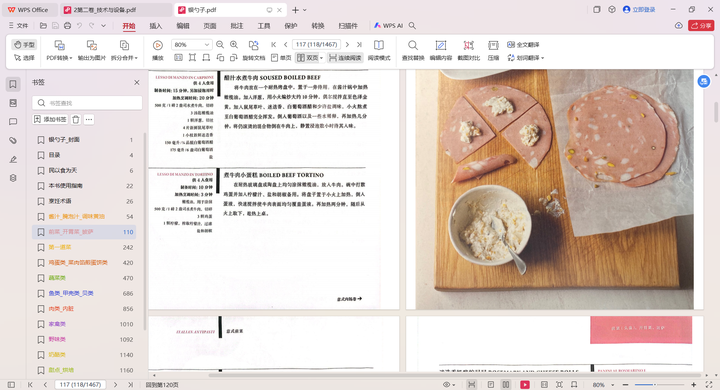Click the 添加书签 add bookmark button
Screen dimensions: 720x390
tap(51, 119)
